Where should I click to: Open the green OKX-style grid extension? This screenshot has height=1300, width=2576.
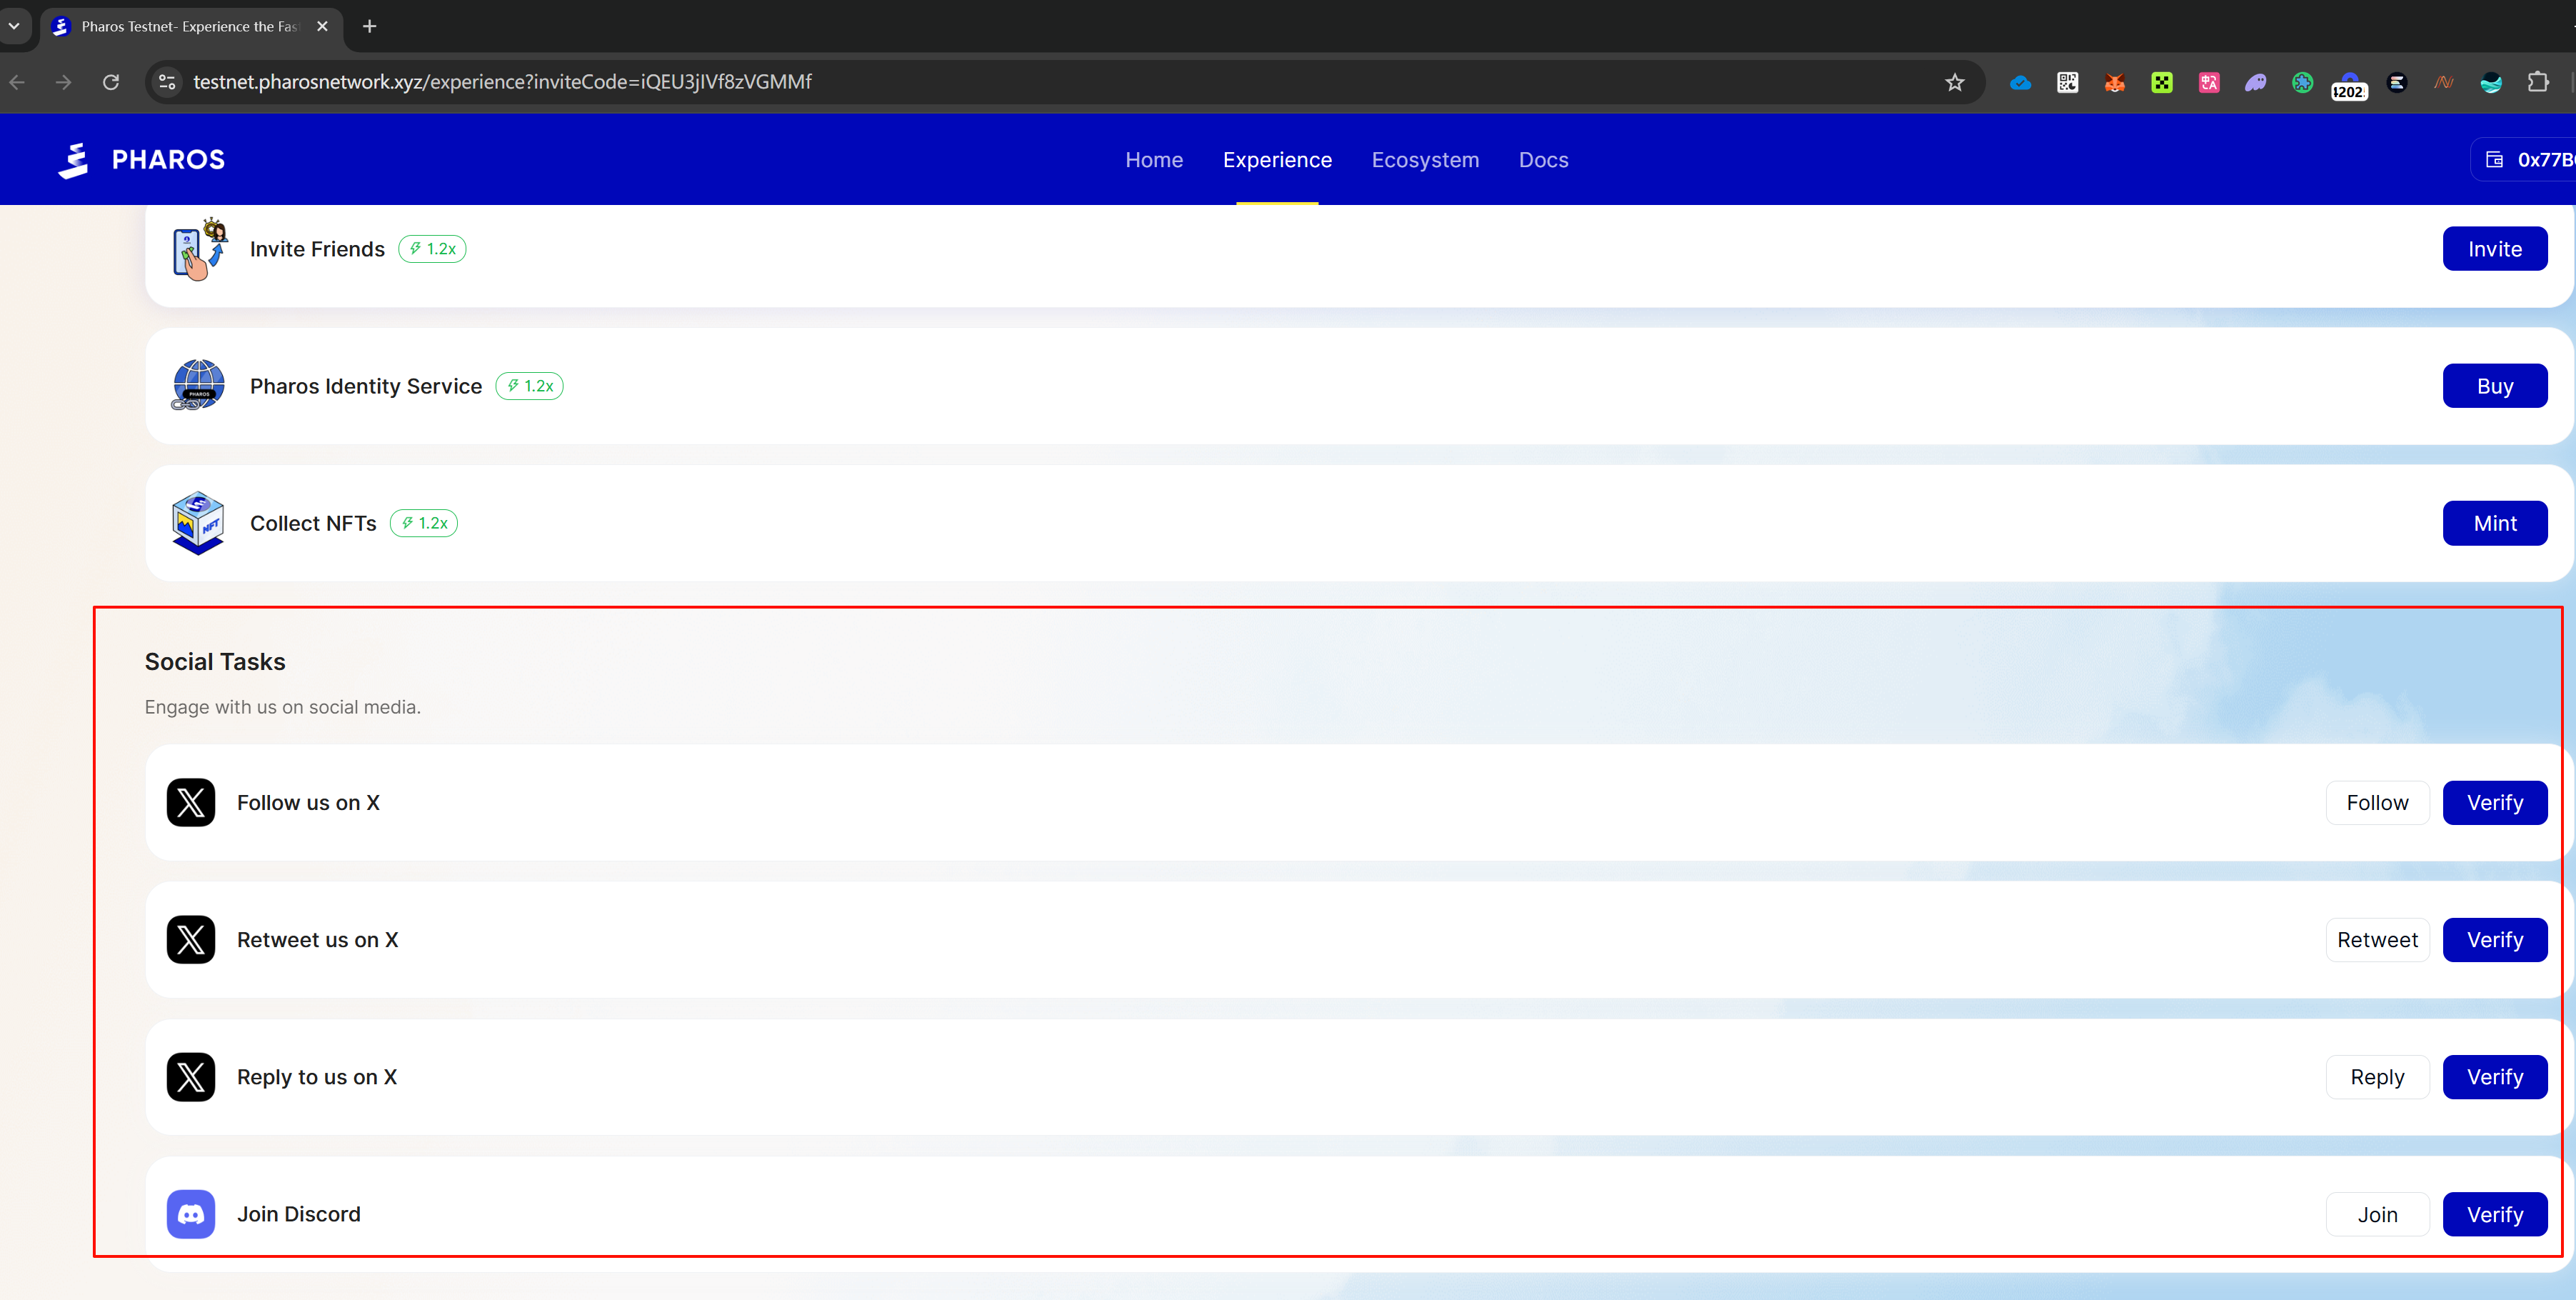[x=2161, y=82]
